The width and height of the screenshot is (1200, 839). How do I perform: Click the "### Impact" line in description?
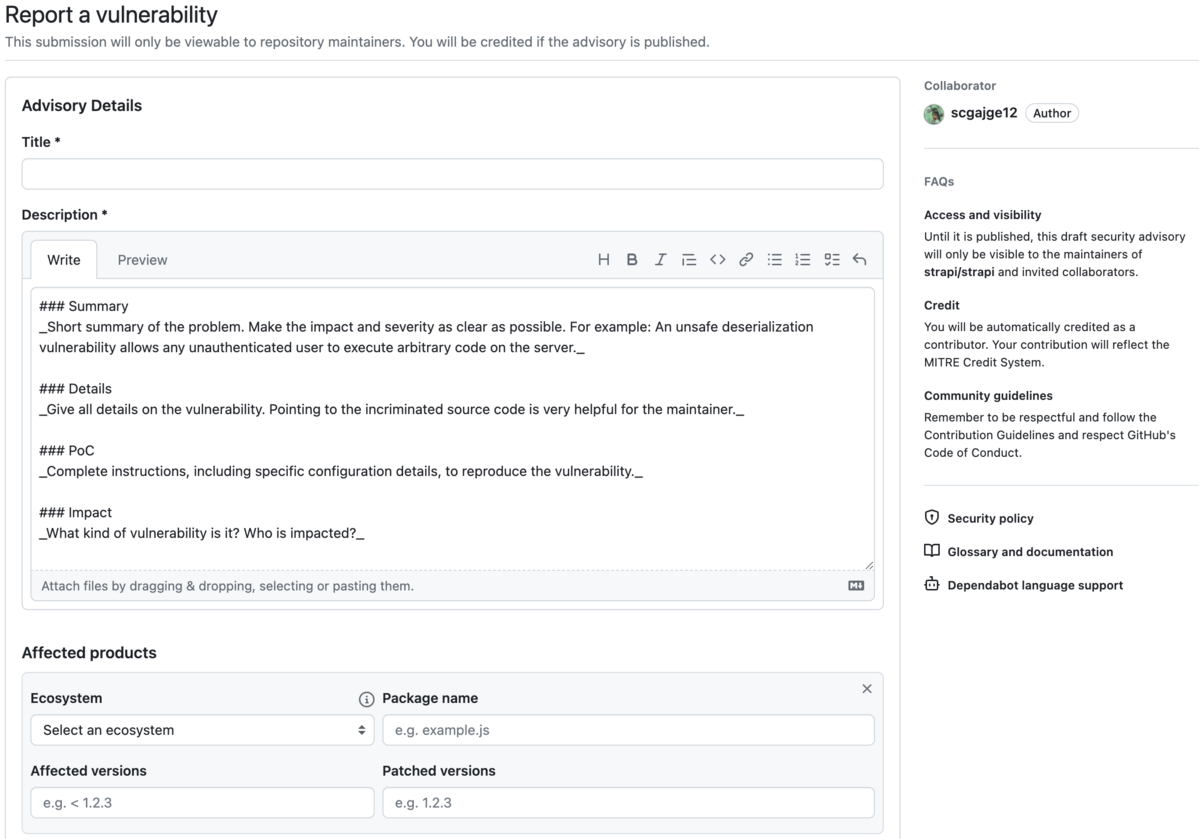pyautogui.click(x=76, y=512)
